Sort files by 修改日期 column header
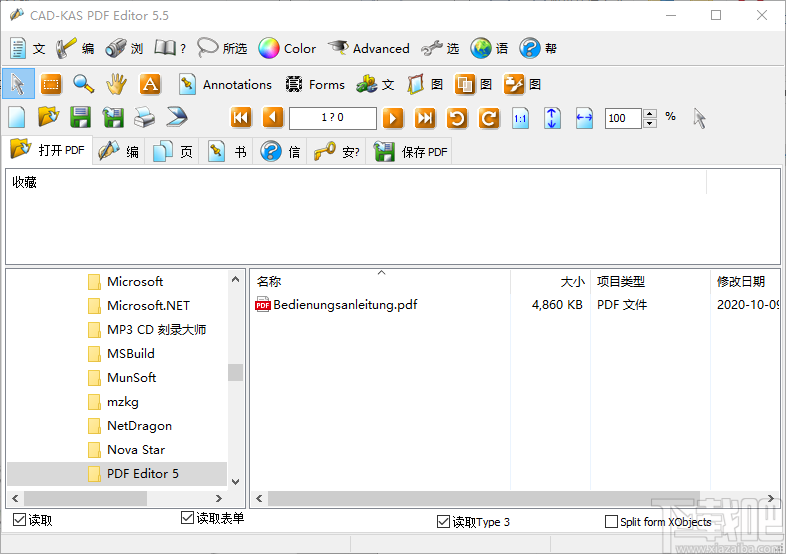Viewport: 786px width, 554px height. tap(745, 281)
